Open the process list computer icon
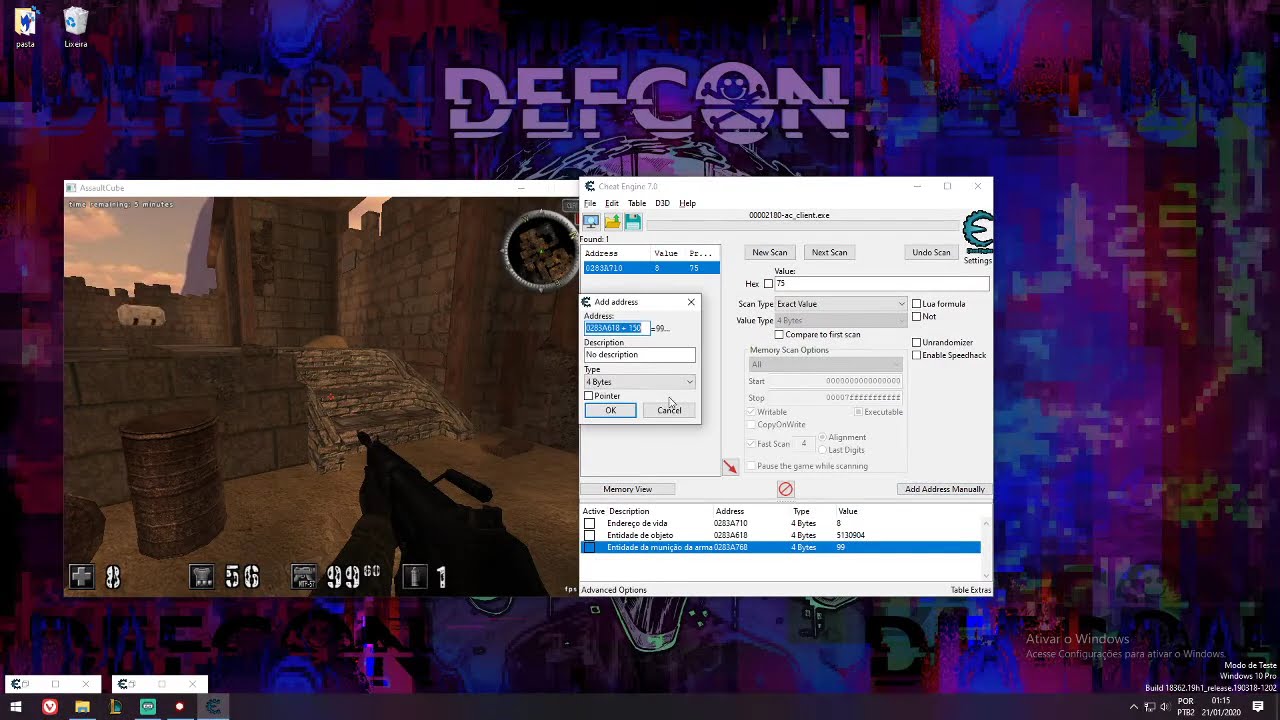The width and height of the screenshot is (1280, 720). pyautogui.click(x=591, y=222)
